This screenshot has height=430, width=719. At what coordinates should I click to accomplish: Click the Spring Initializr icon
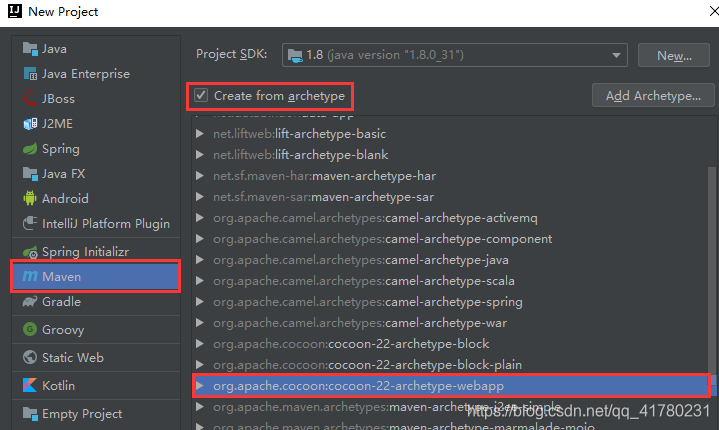tap(30, 252)
